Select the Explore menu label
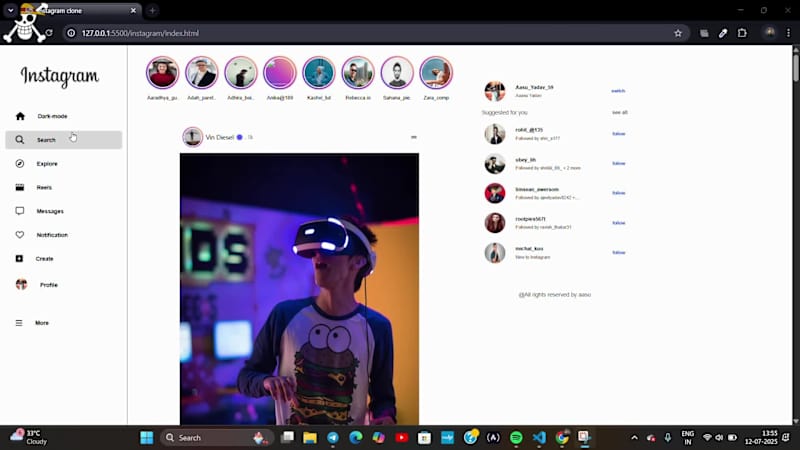The image size is (800, 450). [47, 164]
